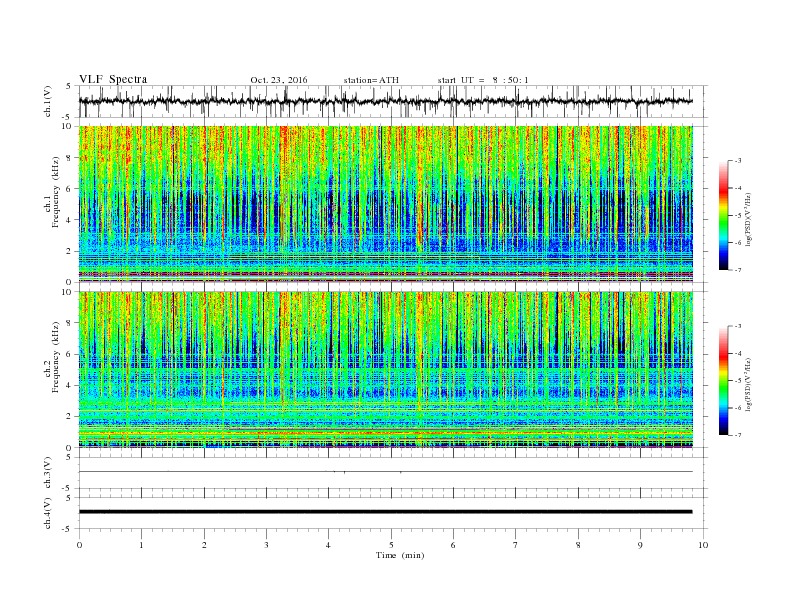The image size is (792, 612).
Task: Click the "1" tick on Time axis
Action: click(141, 545)
